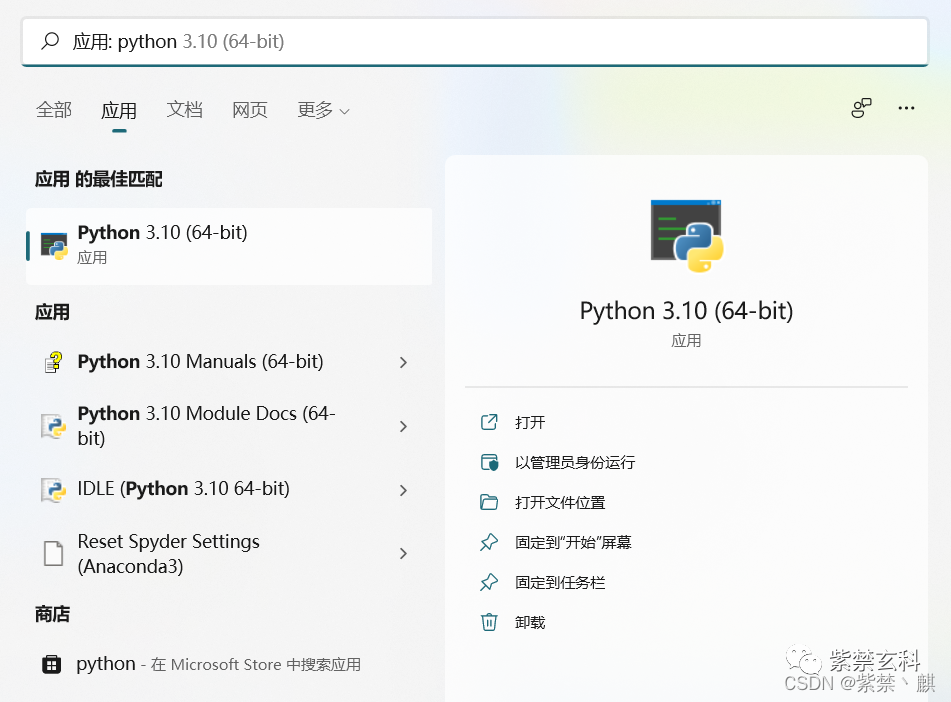This screenshot has height=702, width=951.
Task: Expand arrow for Python 3.10 Module Docs
Action: [403, 426]
